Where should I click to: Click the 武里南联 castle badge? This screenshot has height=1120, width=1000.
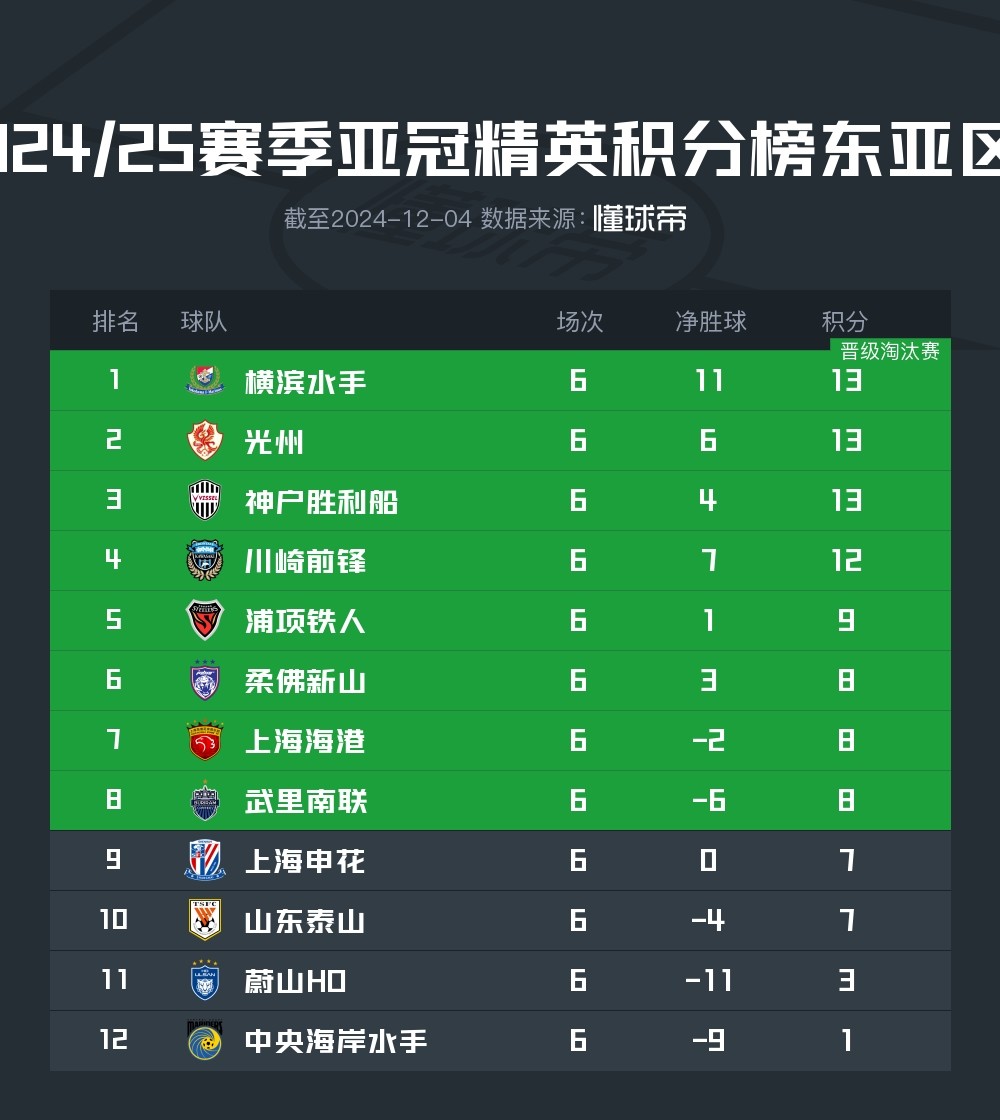[x=205, y=800]
